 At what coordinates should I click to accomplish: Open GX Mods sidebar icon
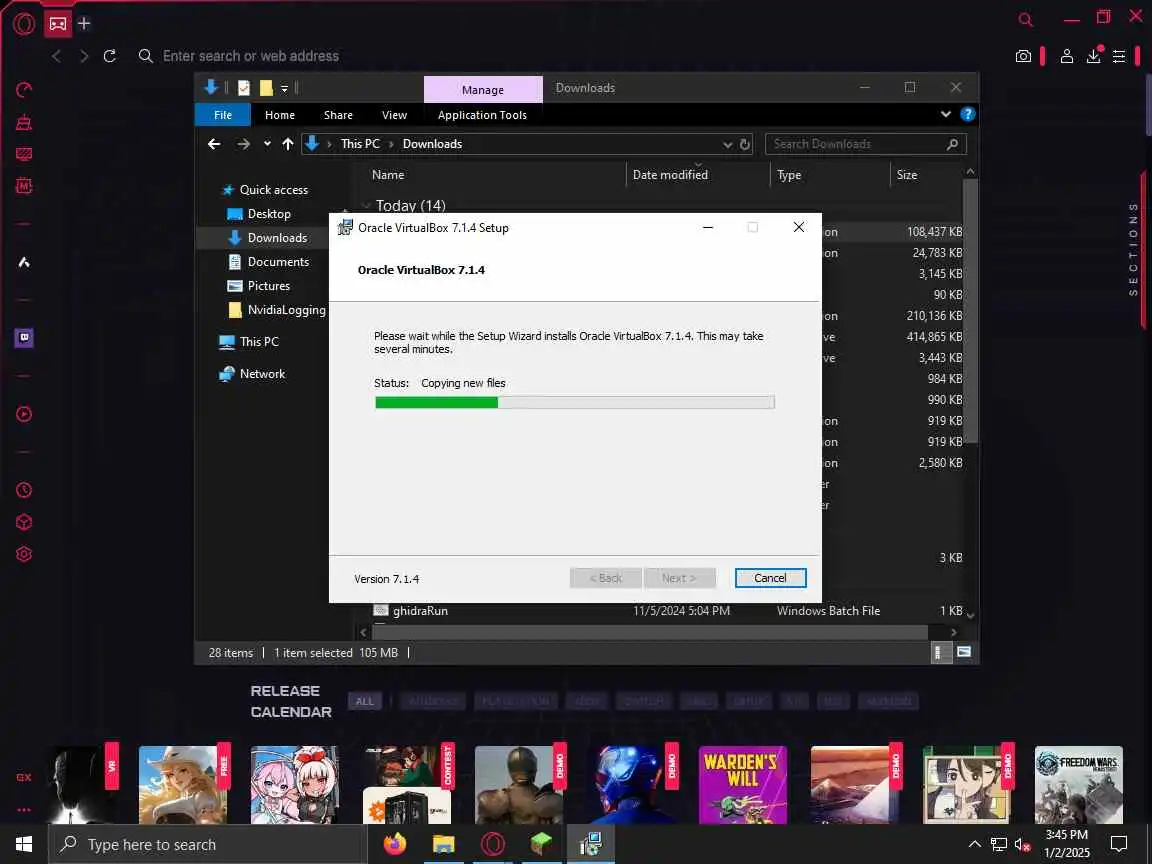24,186
